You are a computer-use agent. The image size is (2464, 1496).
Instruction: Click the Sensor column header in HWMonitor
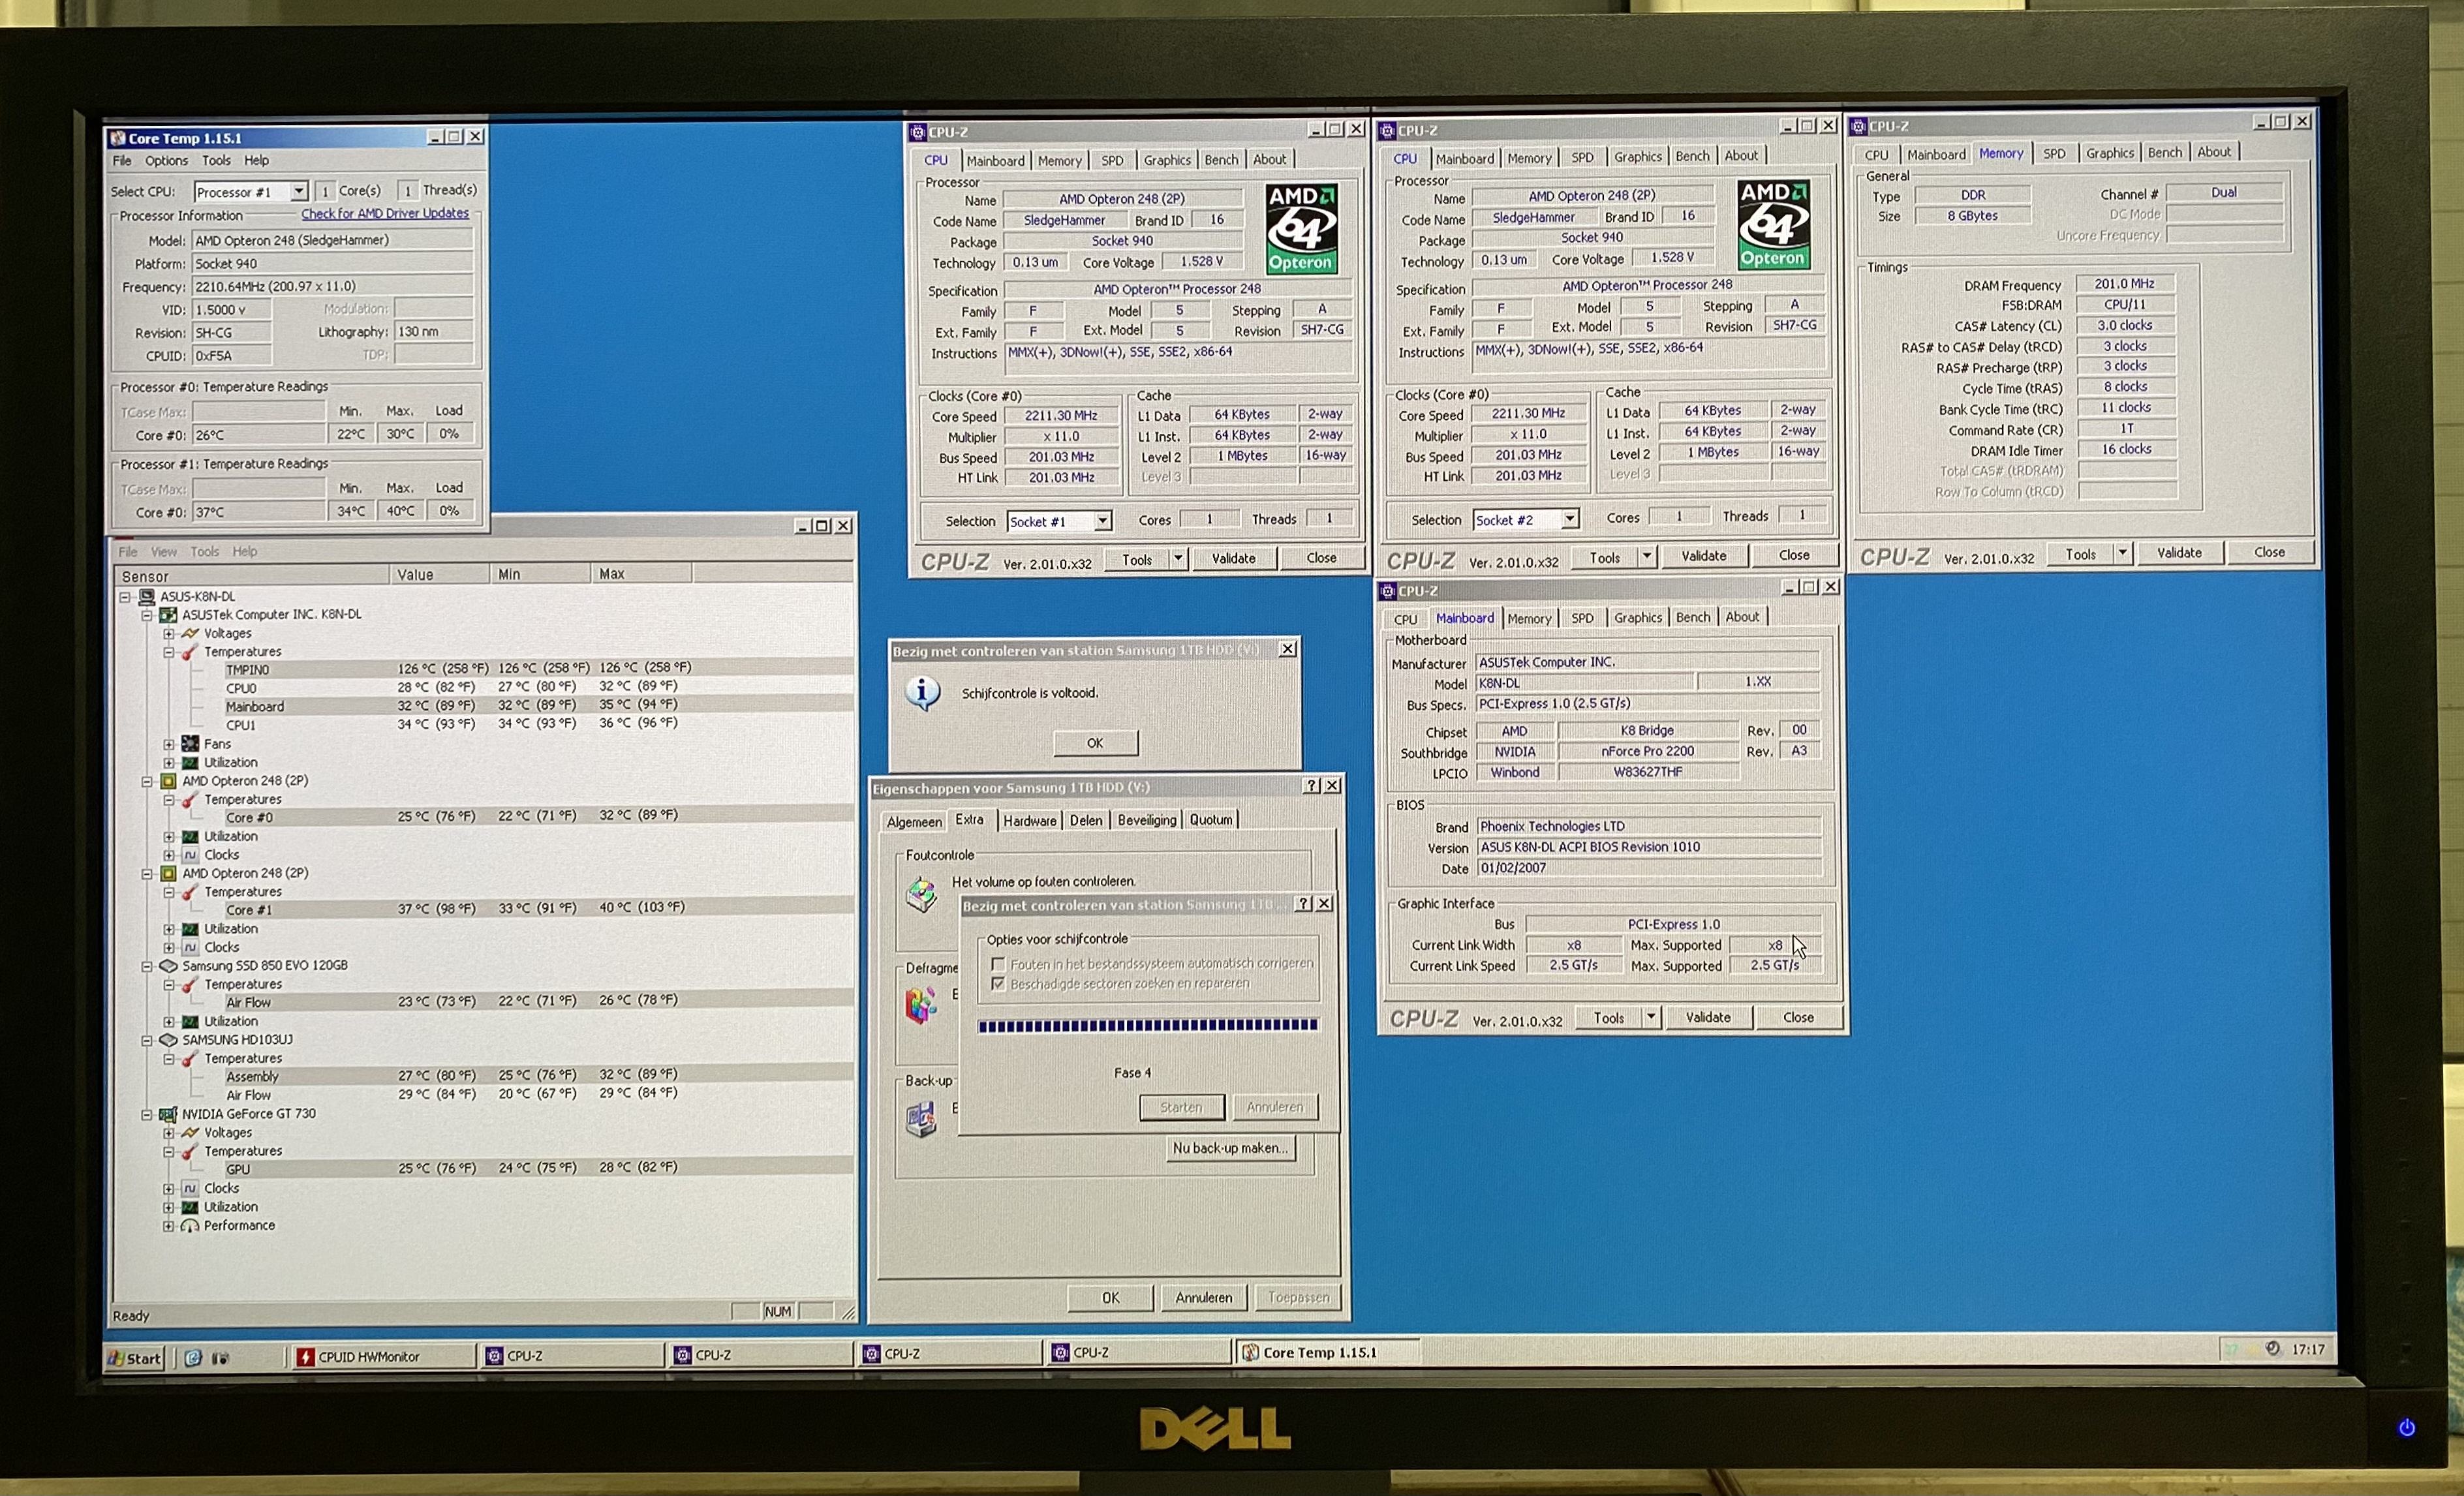(252, 576)
